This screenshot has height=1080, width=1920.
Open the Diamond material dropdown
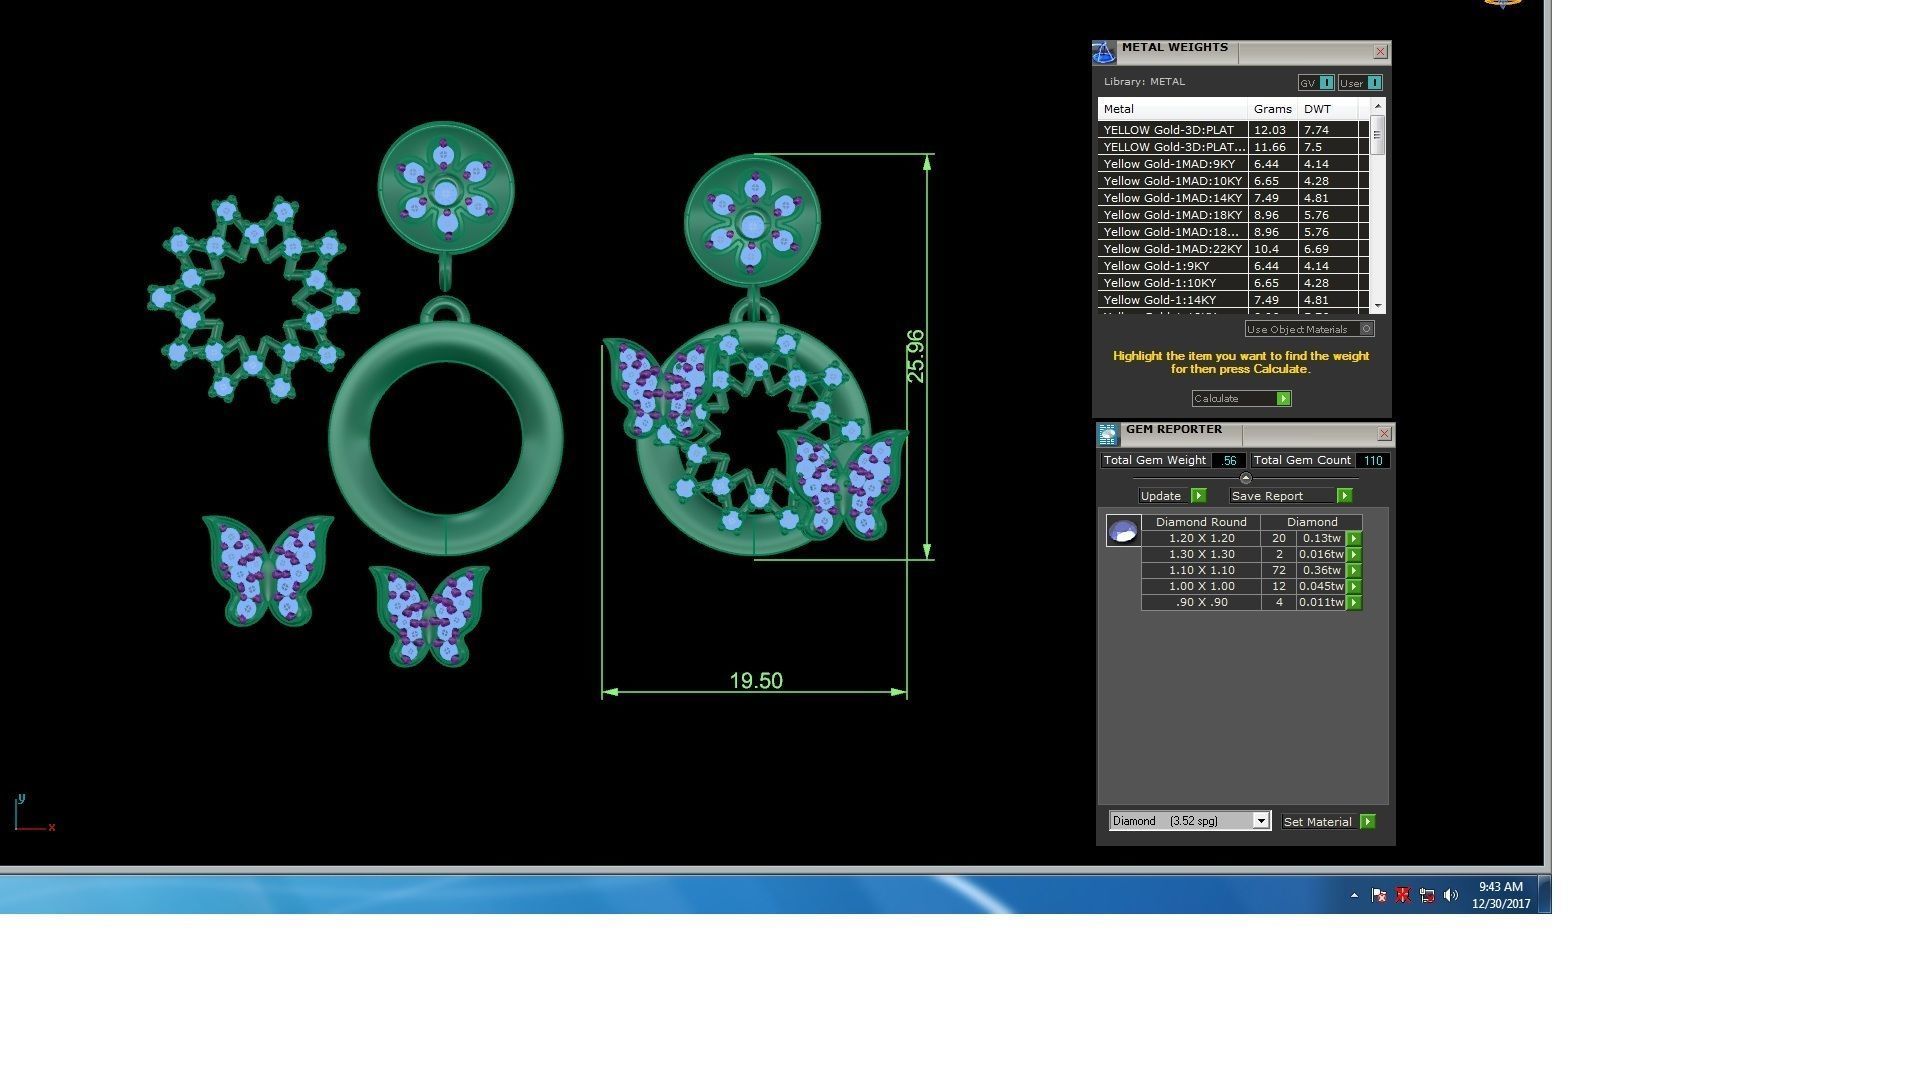point(1261,821)
